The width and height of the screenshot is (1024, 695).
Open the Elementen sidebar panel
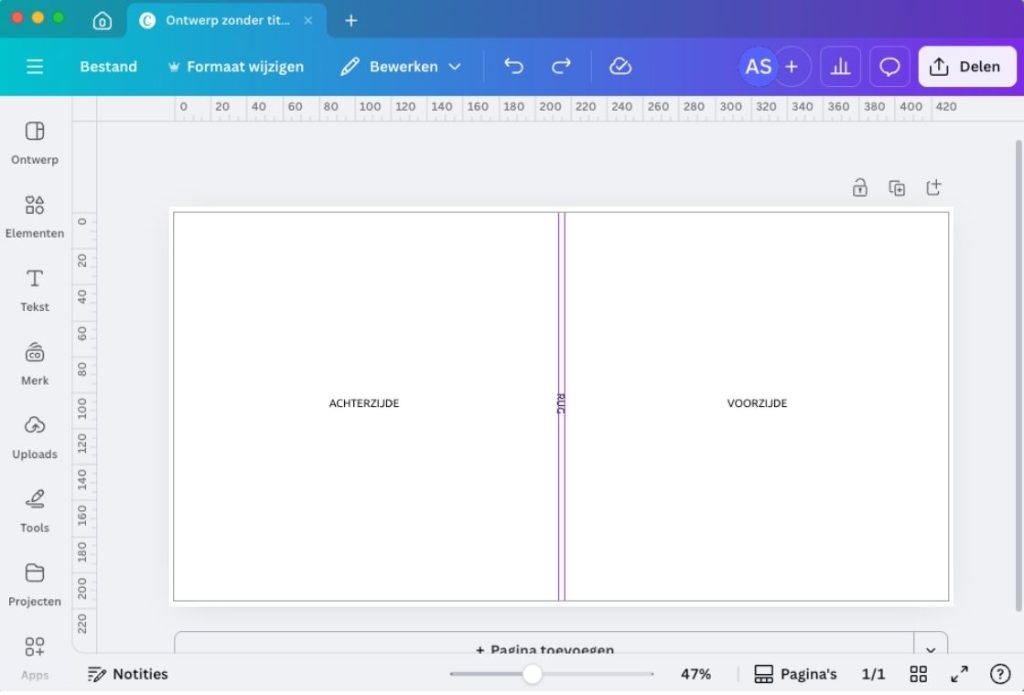35,216
